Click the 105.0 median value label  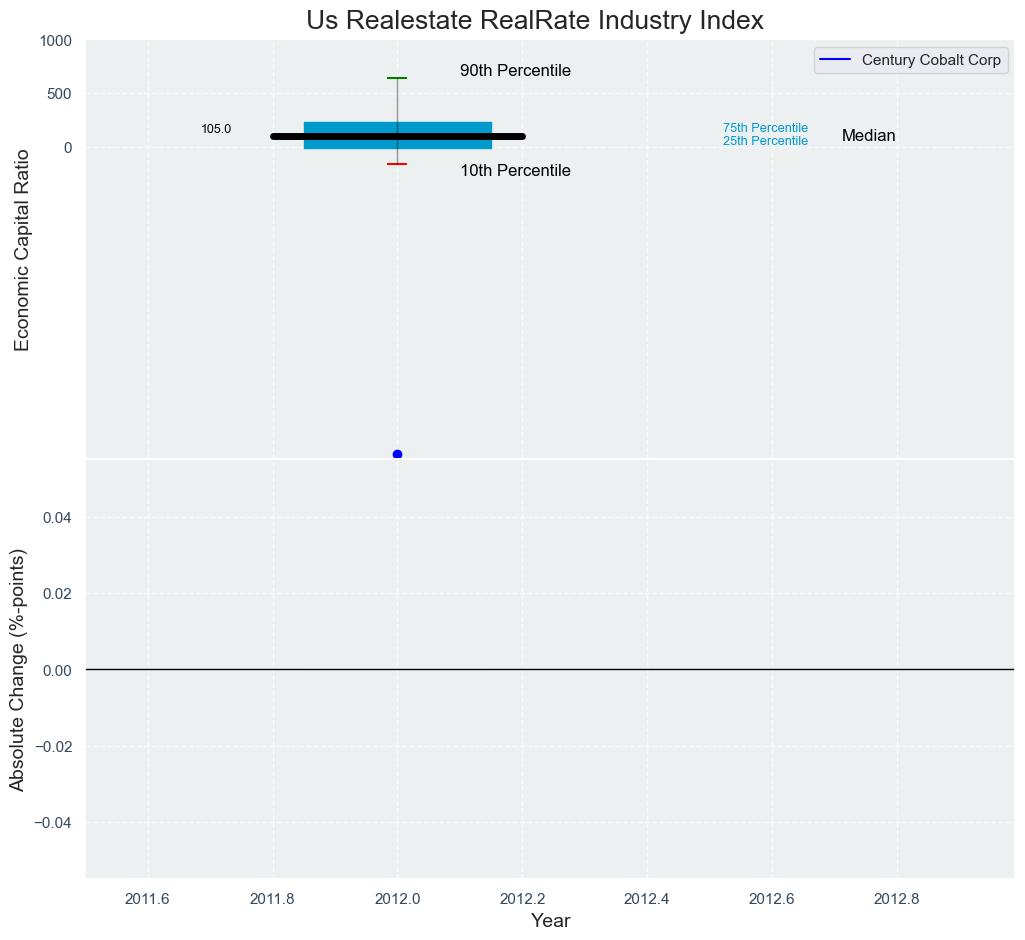pyautogui.click(x=216, y=129)
